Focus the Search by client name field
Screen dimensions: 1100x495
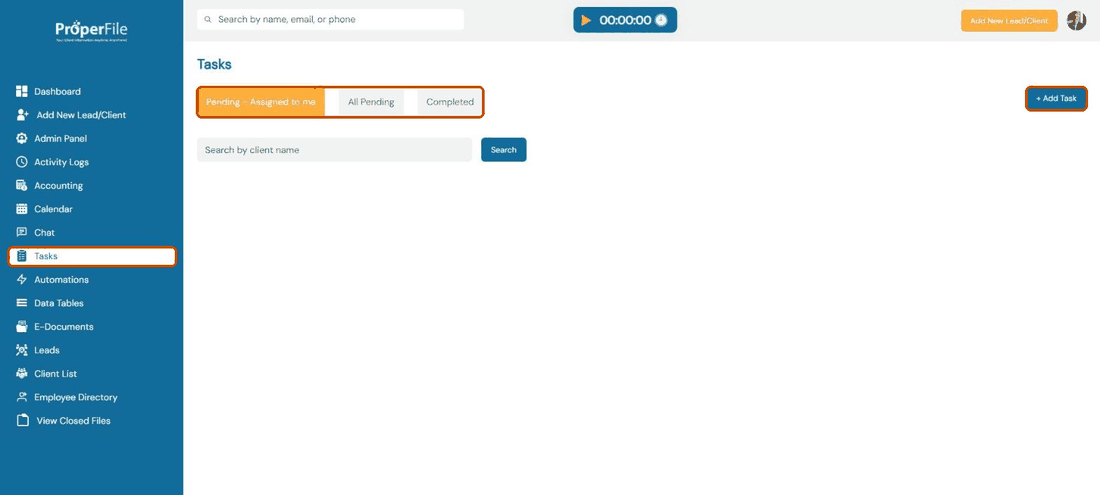click(334, 149)
